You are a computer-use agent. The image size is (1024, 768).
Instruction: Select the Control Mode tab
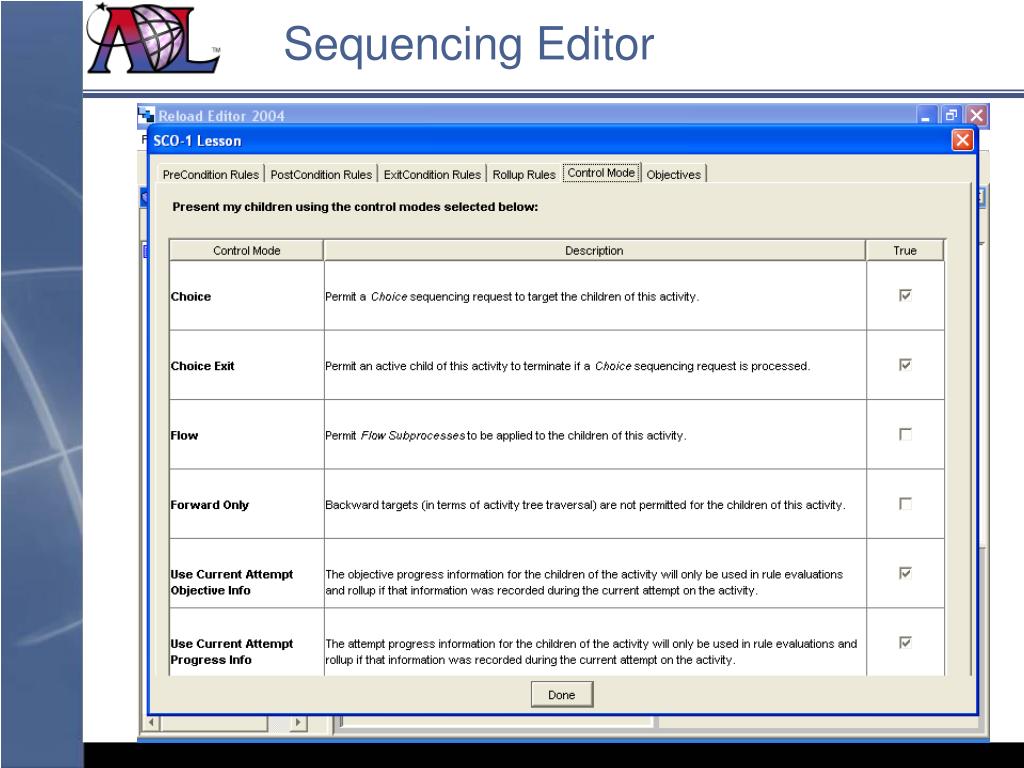click(x=601, y=172)
